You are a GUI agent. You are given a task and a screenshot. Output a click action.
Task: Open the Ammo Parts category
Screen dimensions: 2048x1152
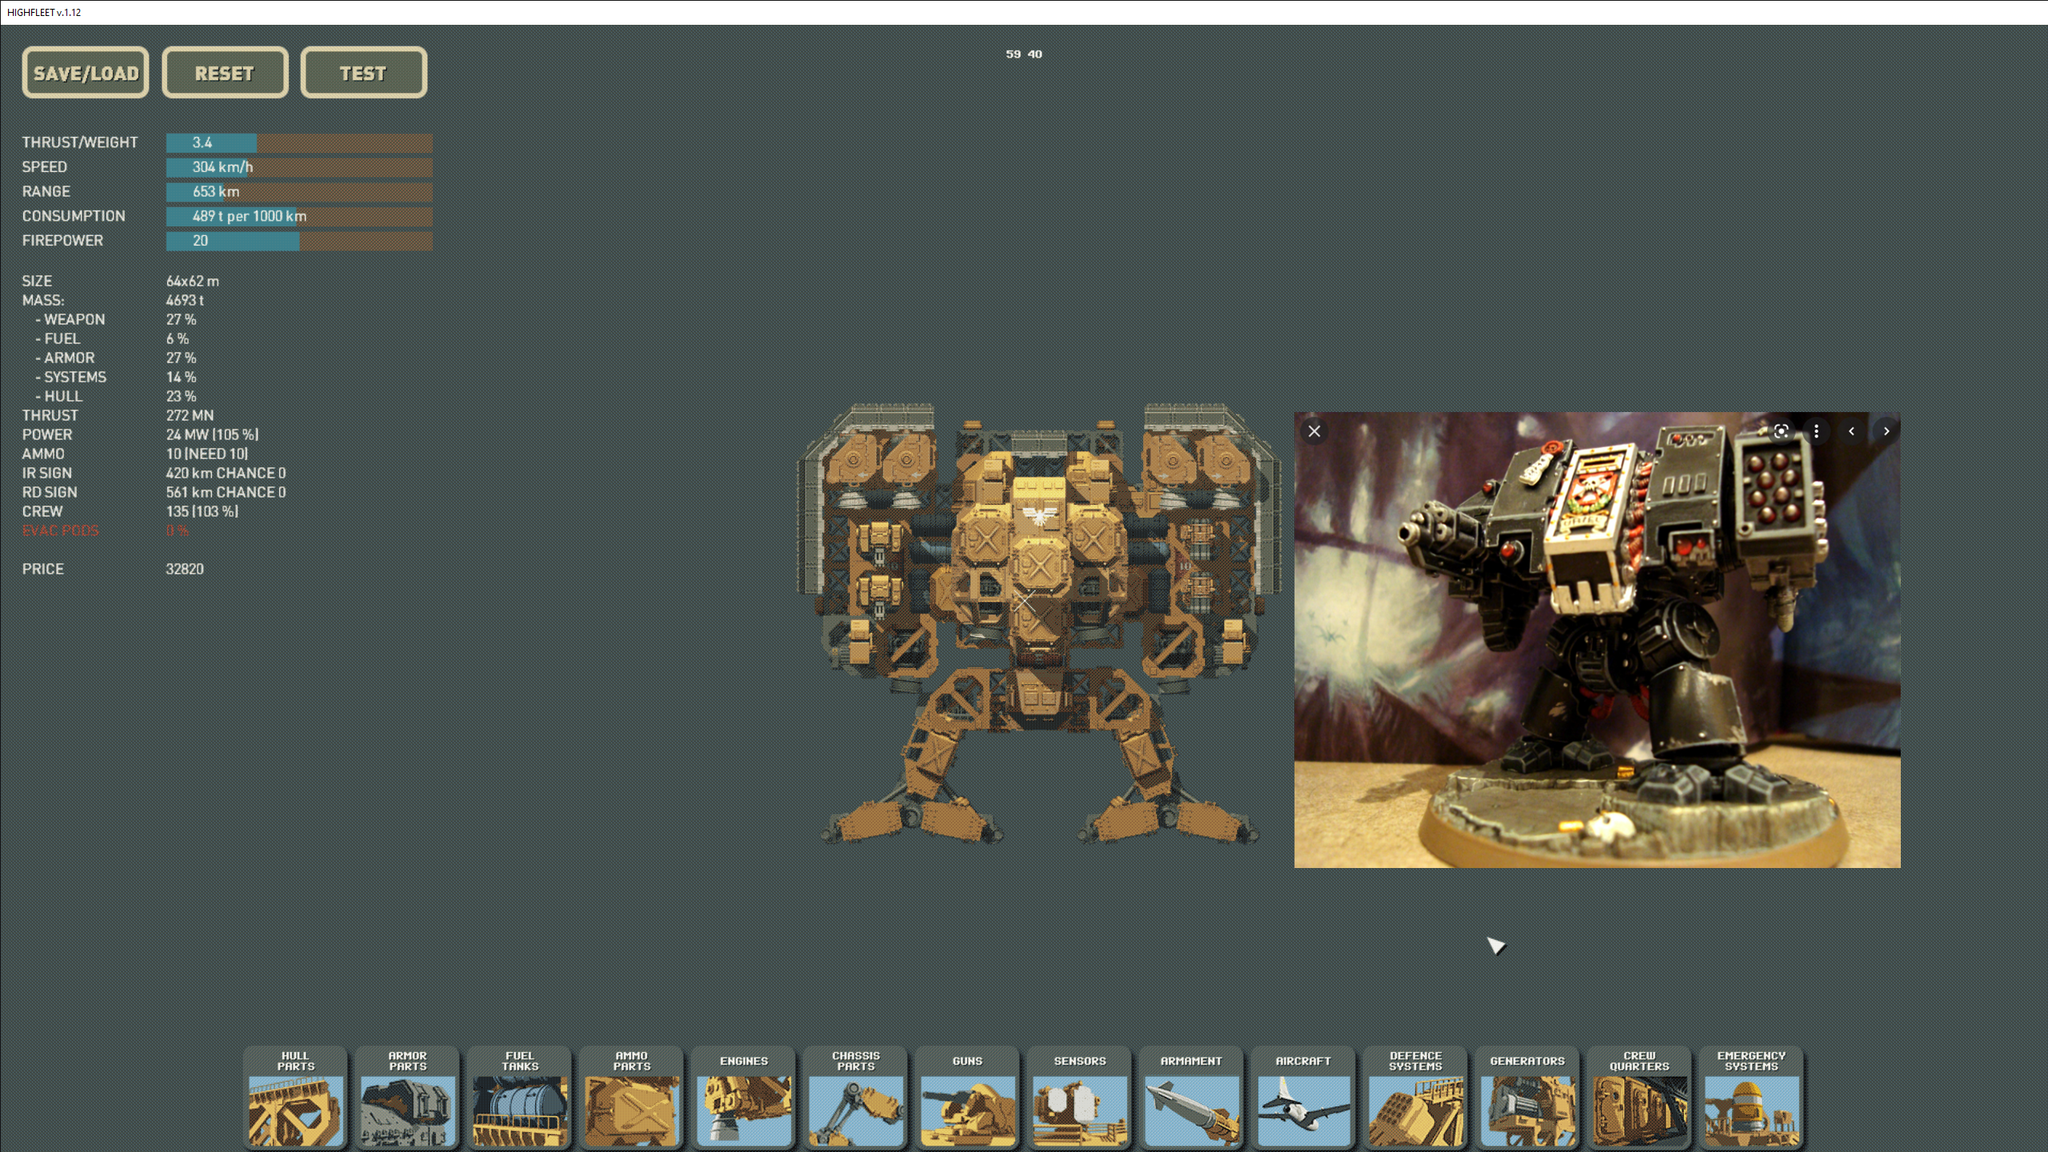pyautogui.click(x=632, y=1097)
